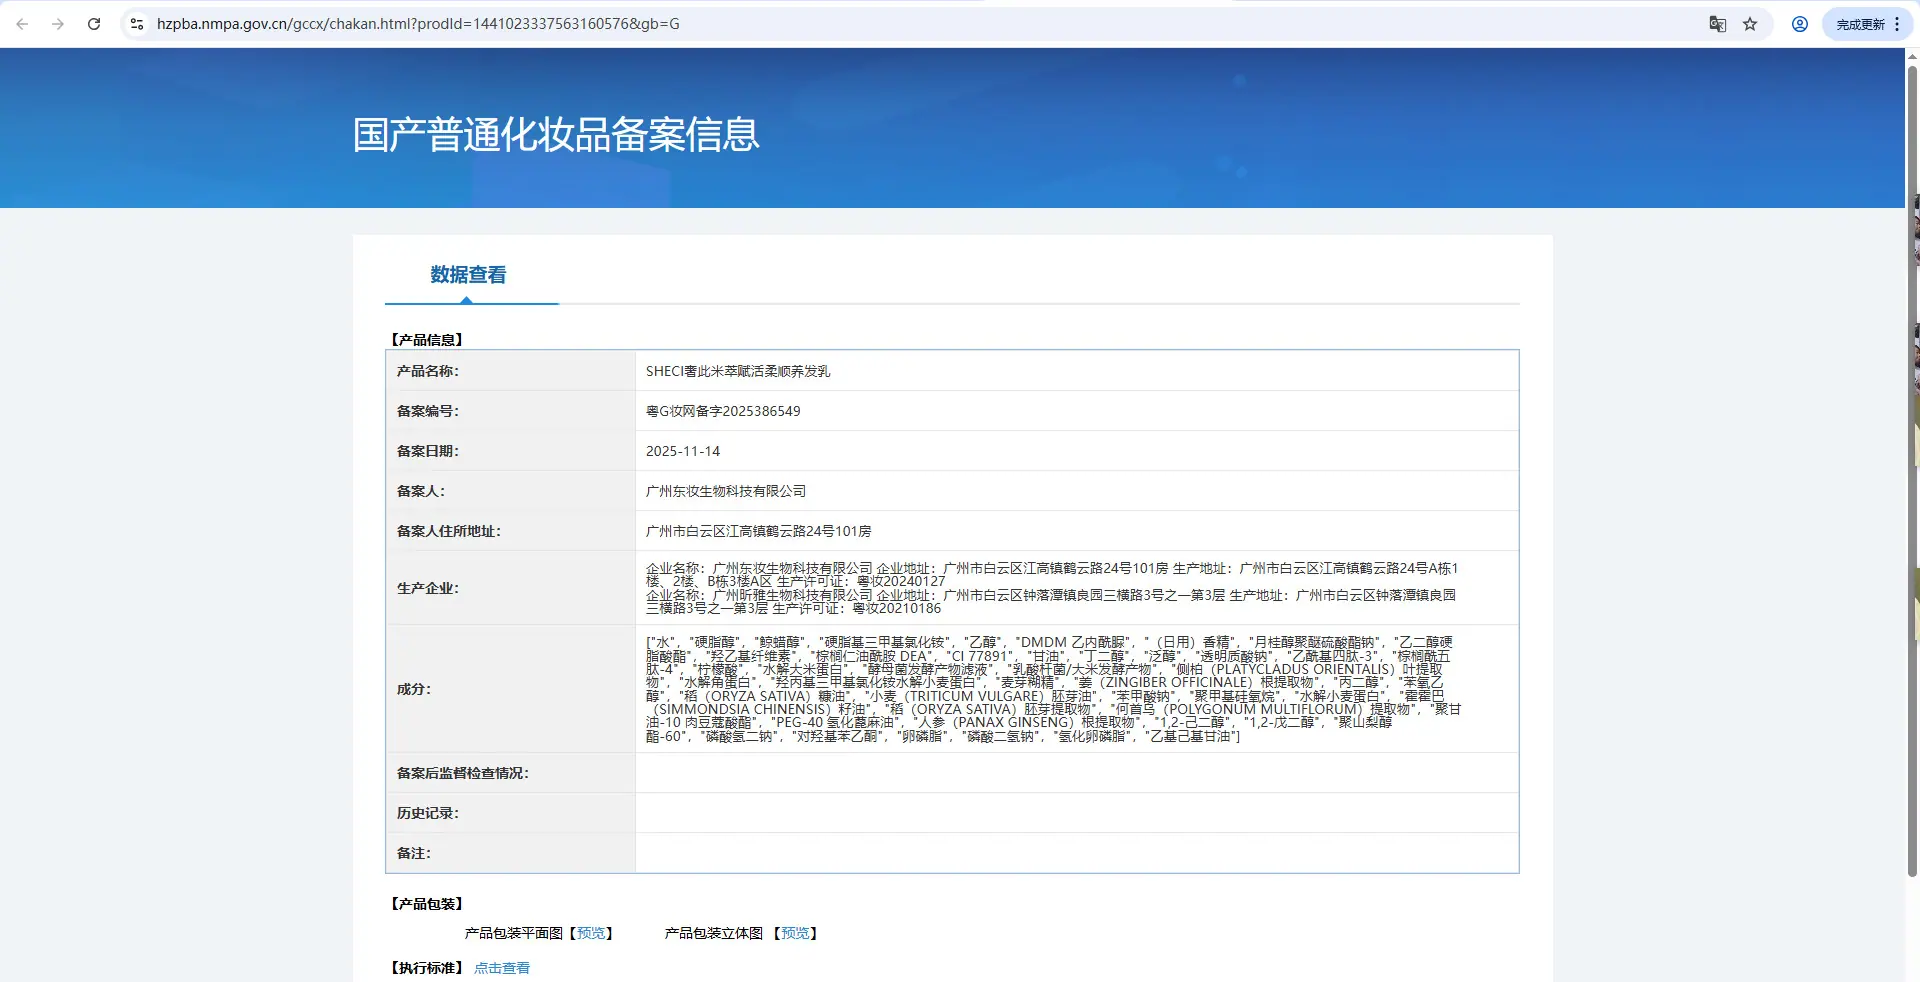1920x982 pixels.
Task: Open the translate page icon
Action: (x=1718, y=24)
